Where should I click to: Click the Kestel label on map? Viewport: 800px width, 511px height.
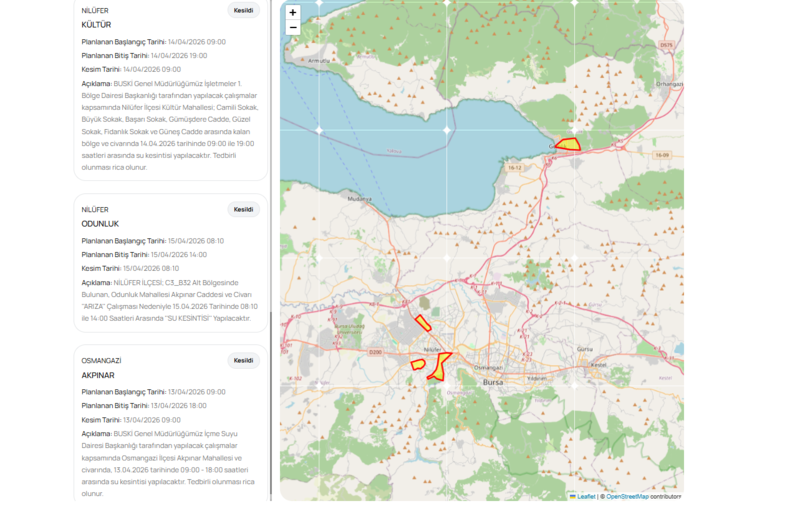tap(598, 365)
